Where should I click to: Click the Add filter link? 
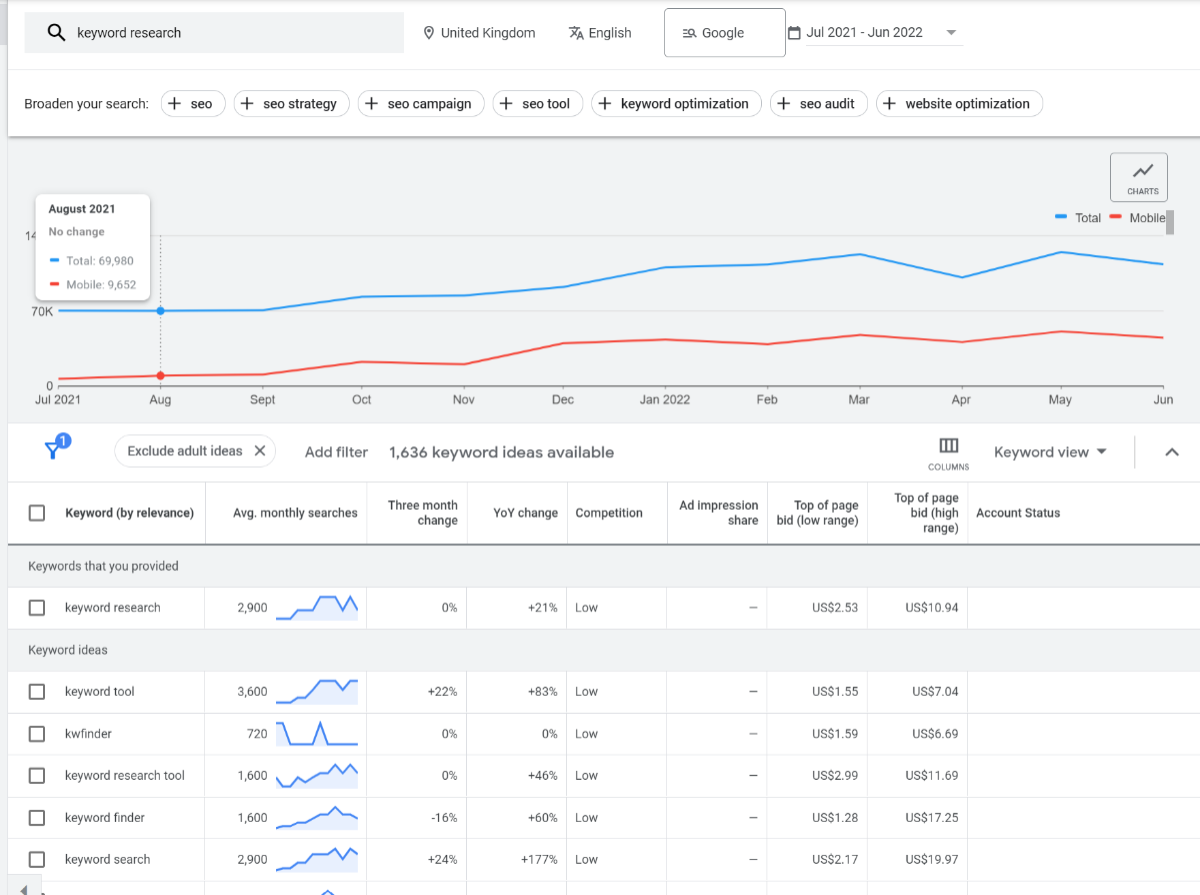(336, 452)
